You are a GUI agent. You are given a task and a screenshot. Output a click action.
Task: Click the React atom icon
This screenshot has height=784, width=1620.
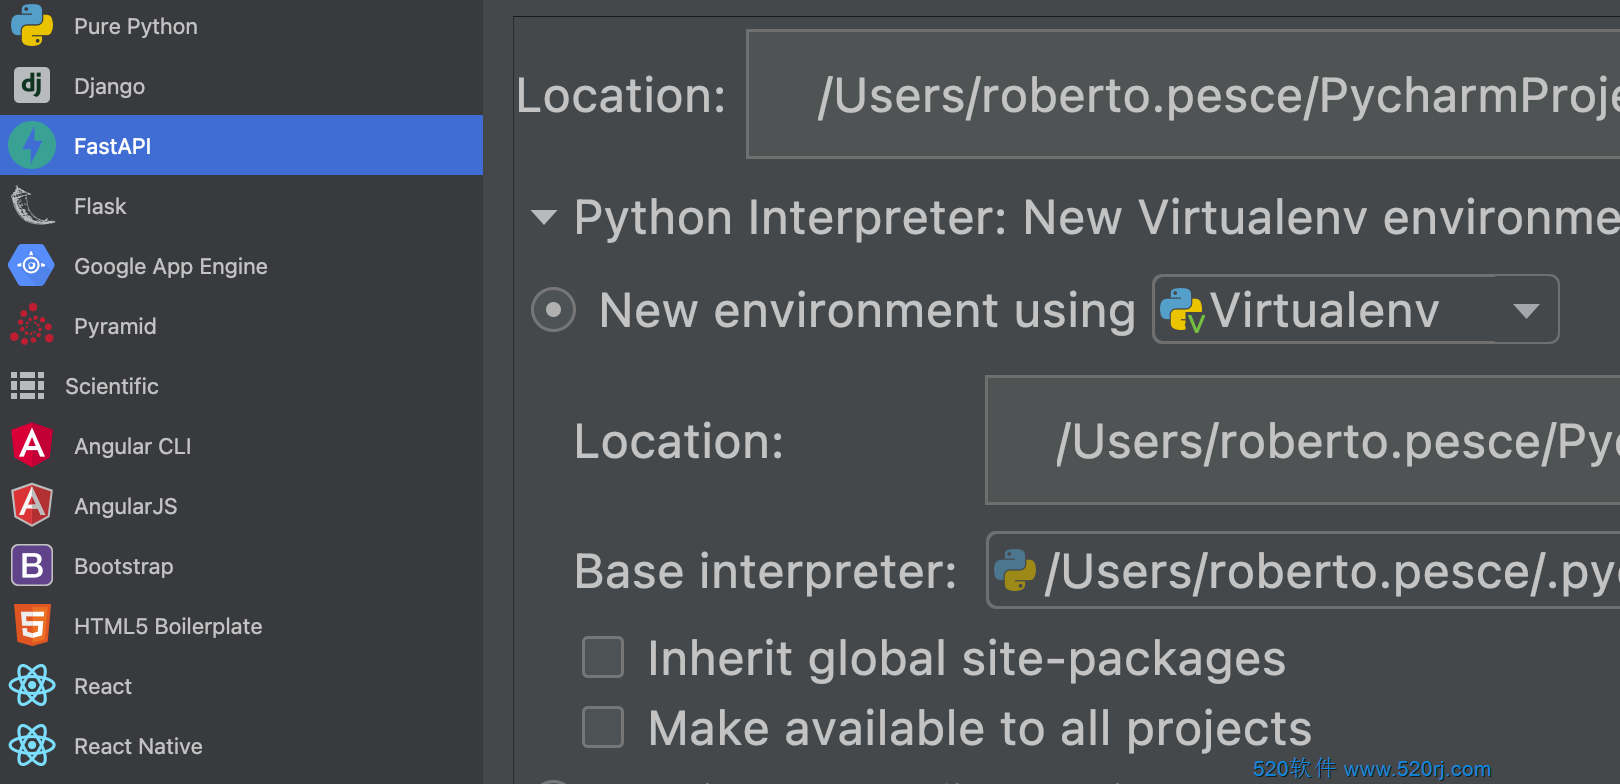(x=32, y=686)
